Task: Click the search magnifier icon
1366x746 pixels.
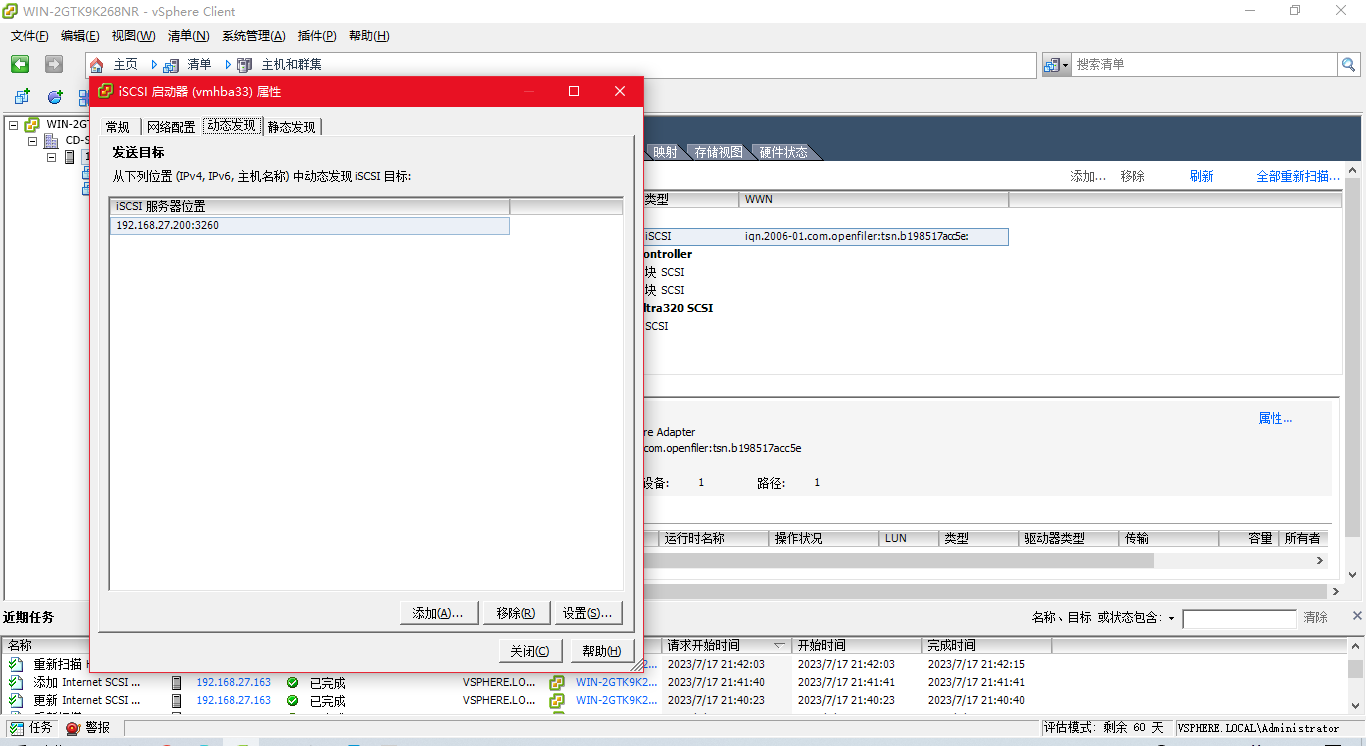Action: coord(1349,64)
